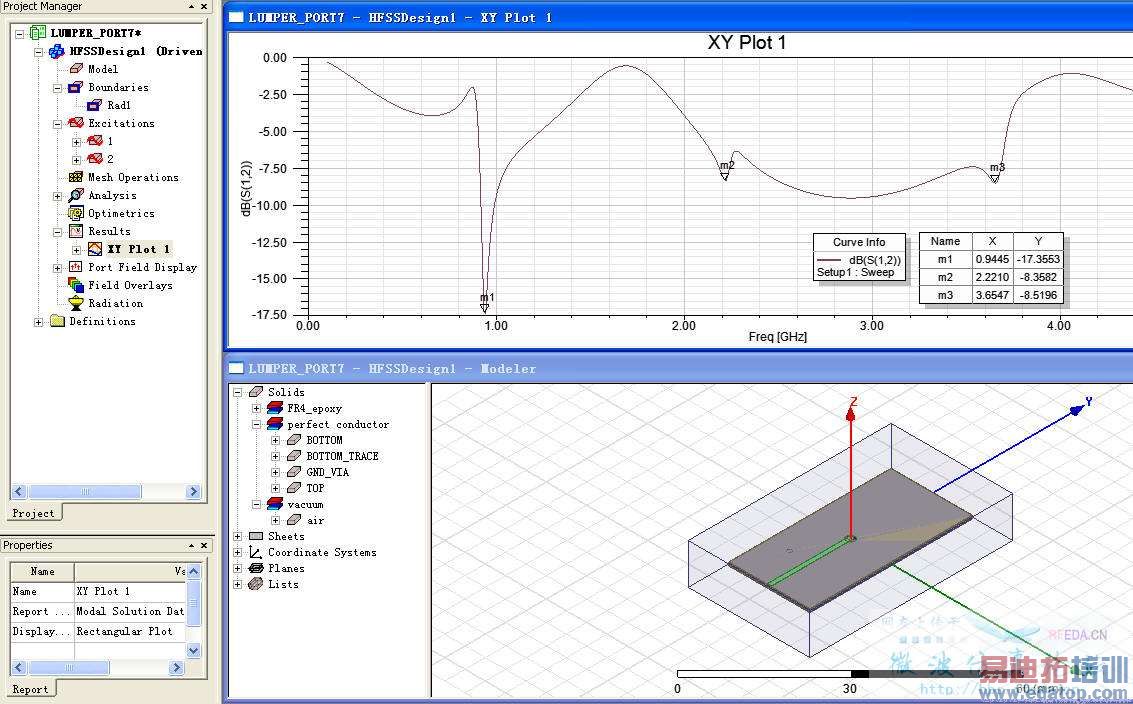Open the Report tab in Properties panel
The image size is (1133, 704).
(30, 689)
